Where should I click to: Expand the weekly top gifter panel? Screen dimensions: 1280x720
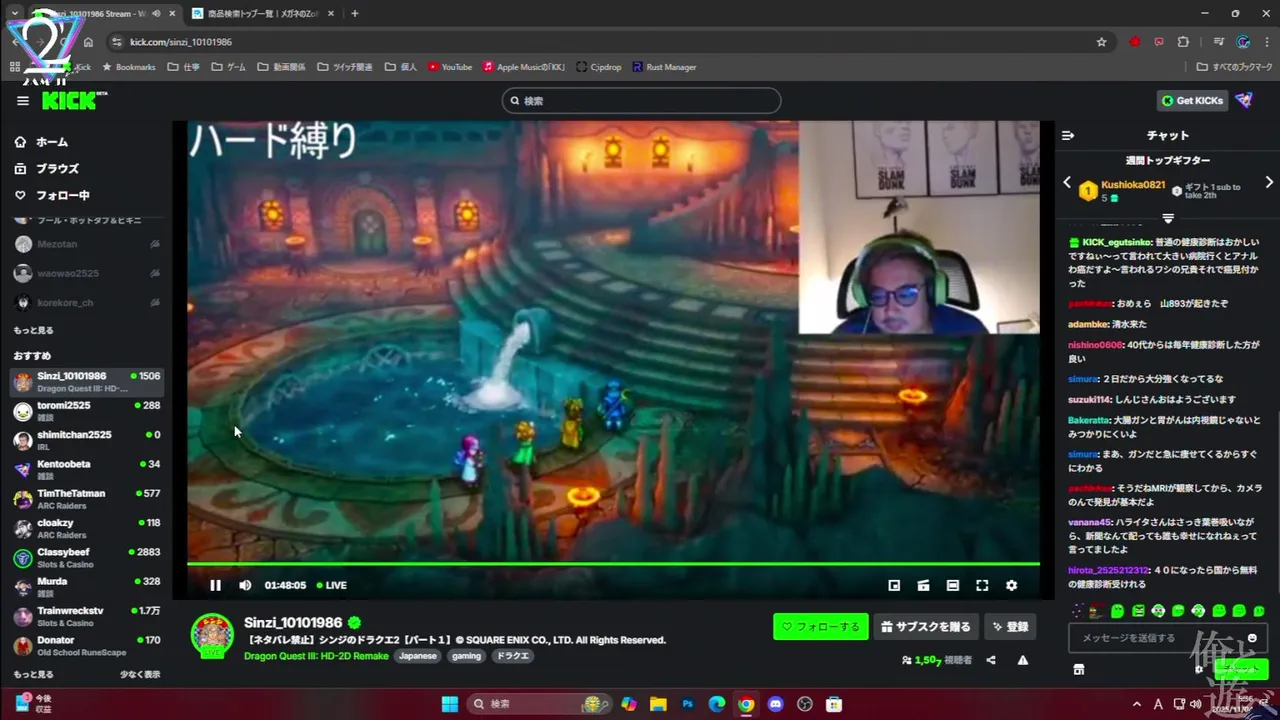pyautogui.click(x=1167, y=218)
